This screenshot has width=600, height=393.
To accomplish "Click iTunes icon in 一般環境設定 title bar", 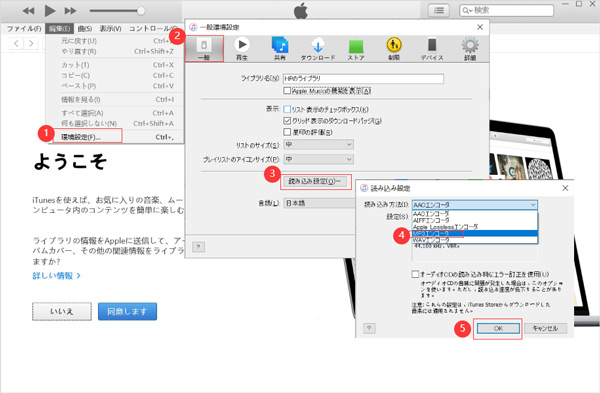I will tap(194, 27).
